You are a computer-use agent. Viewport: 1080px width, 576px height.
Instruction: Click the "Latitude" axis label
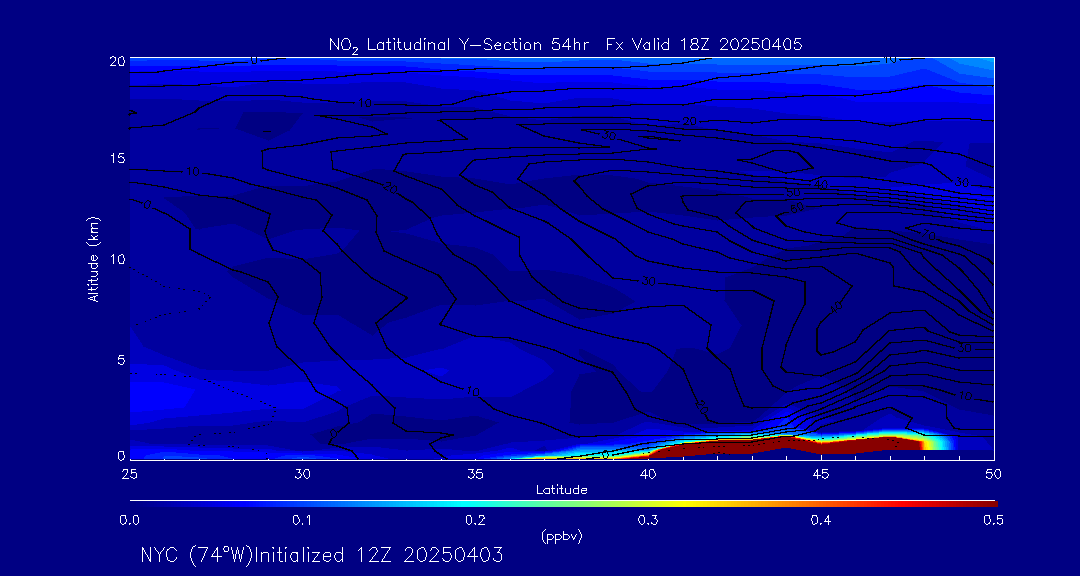pos(562,490)
